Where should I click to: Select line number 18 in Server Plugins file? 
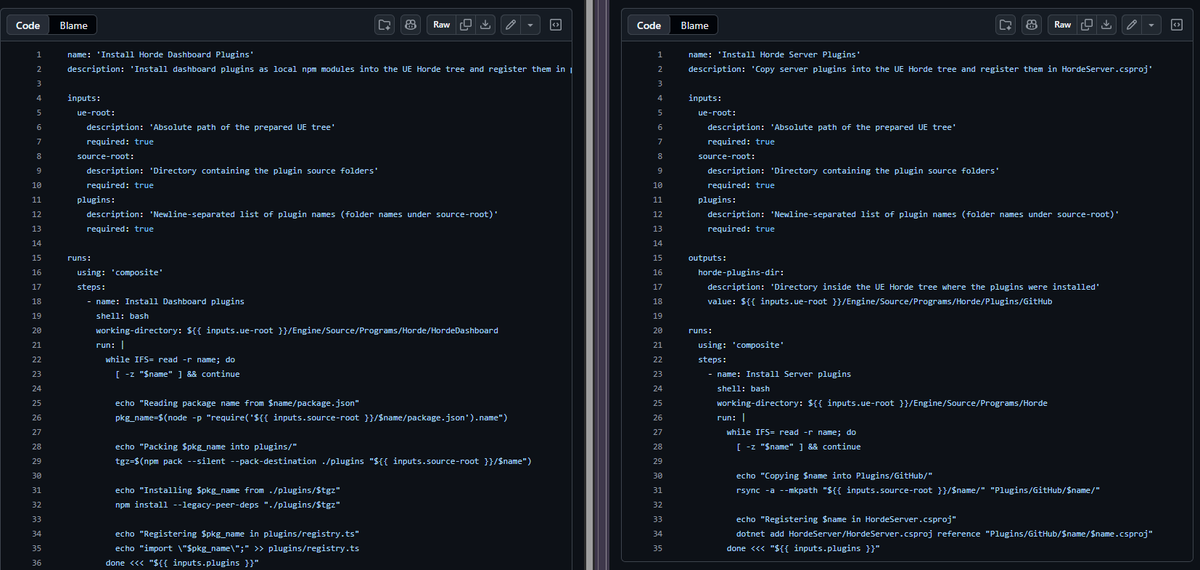659,300
